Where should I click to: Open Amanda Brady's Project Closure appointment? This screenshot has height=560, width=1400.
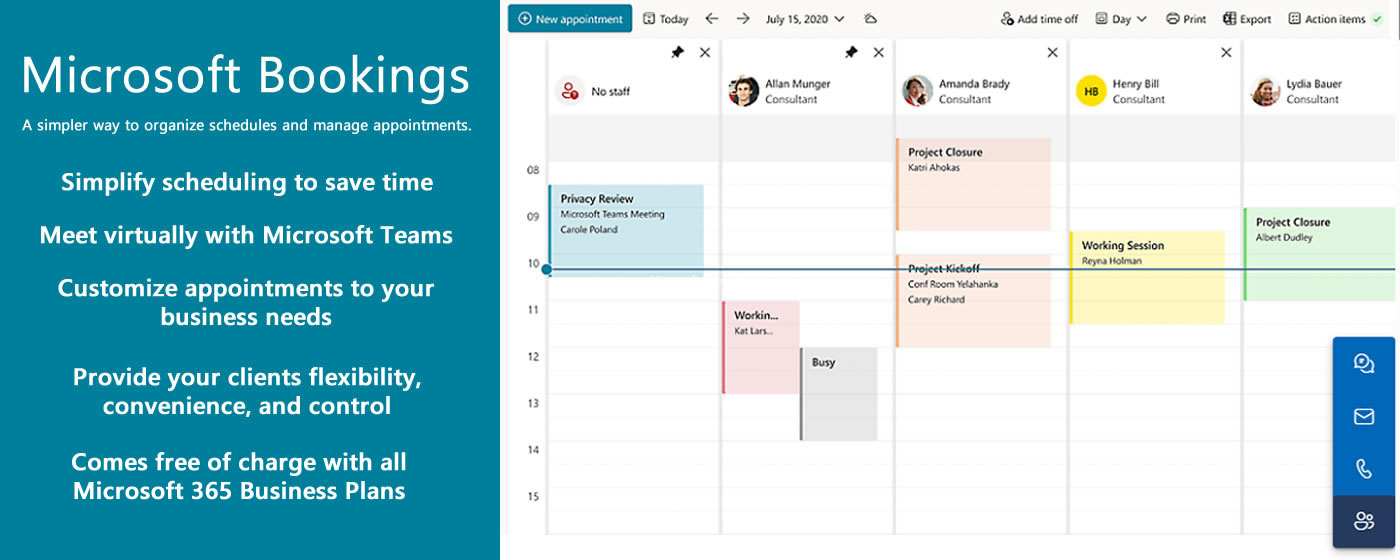[x=973, y=184]
